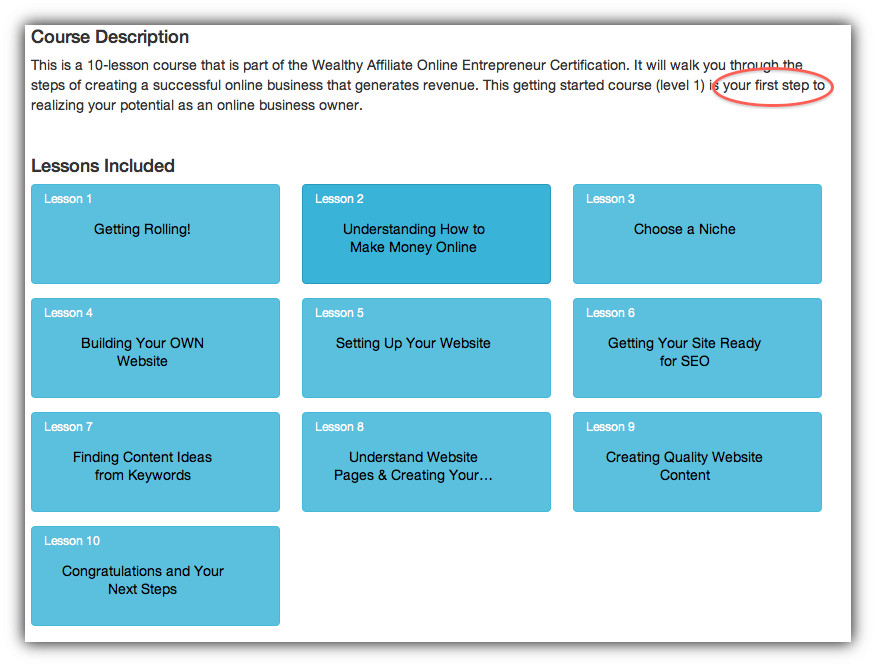Click the Lessons Included heading
Viewport: 876px width, 667px height.
[x=103, y=166]
